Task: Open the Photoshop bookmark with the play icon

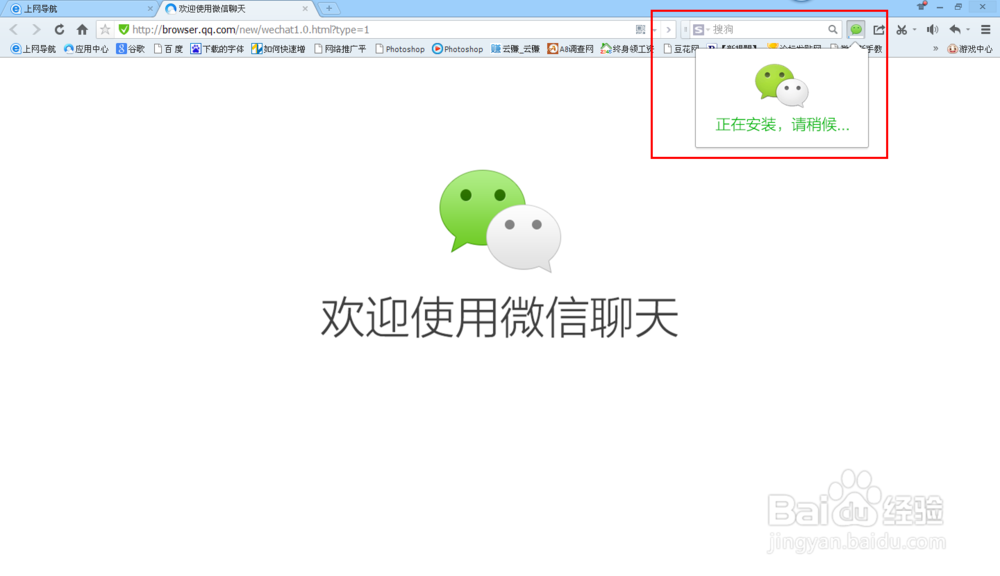Action: tap(457, 48)
